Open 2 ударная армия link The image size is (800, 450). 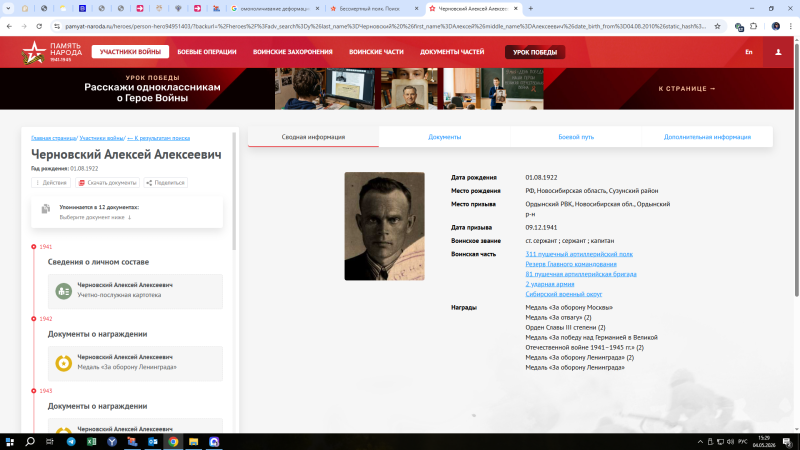pyautogui.click(x=550, y=284)
